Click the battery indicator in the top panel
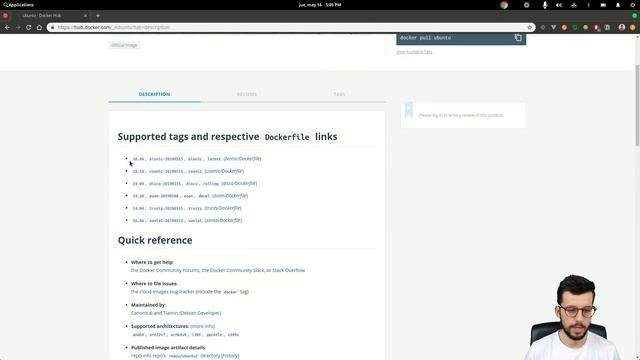The height and width of the screenshot is (360, 640). coord(603,5)
